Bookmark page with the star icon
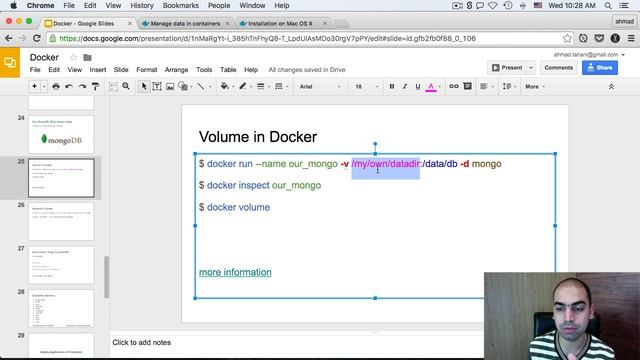This screenshot has width=640, height=360. tap(567, 38)
